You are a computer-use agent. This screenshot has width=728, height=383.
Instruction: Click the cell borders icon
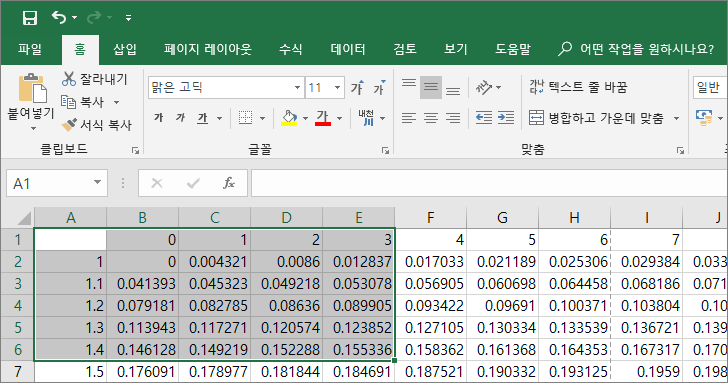(246, 118)
